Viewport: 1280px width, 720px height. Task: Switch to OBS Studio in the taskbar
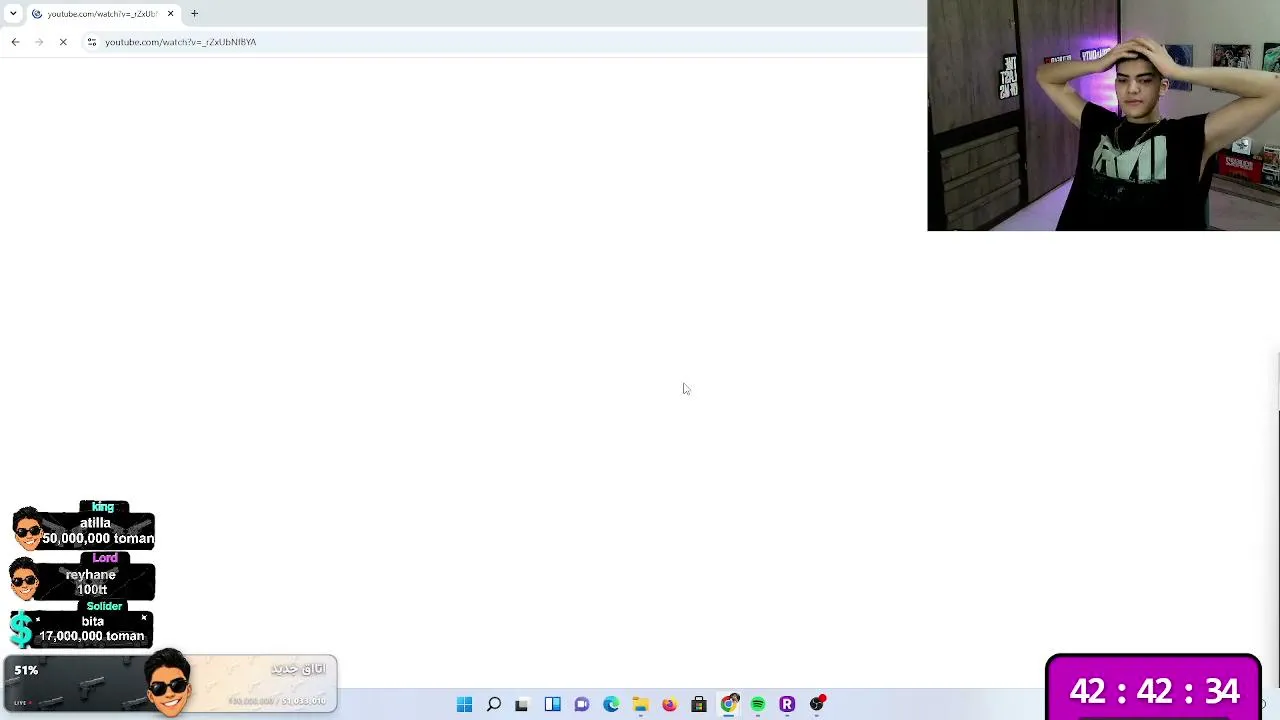click(817, 705)
